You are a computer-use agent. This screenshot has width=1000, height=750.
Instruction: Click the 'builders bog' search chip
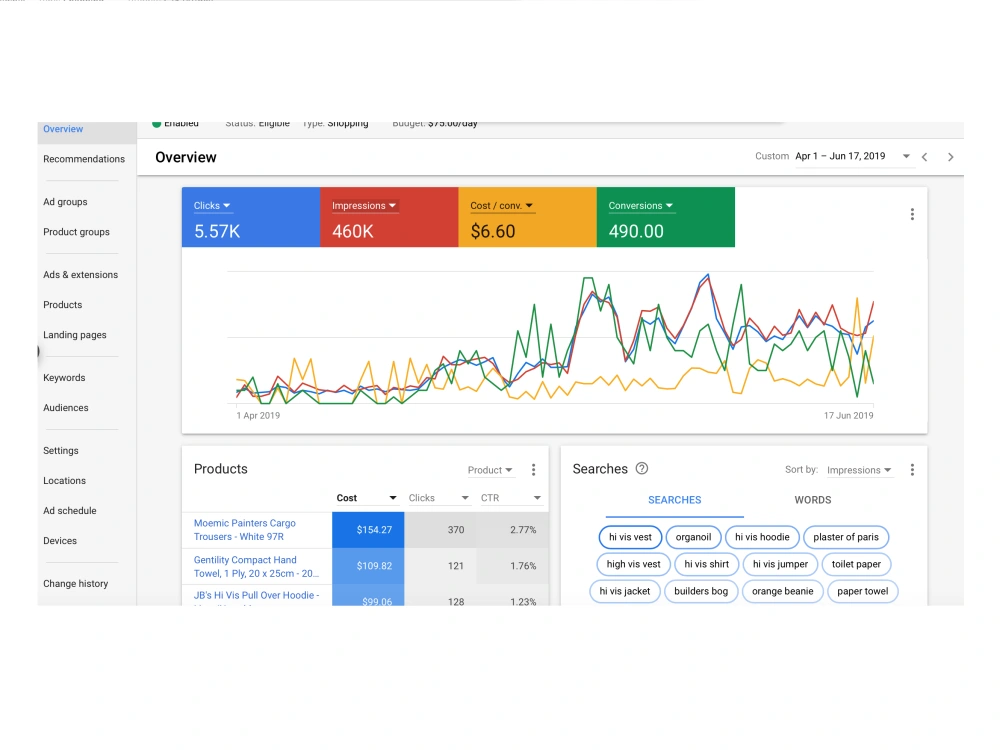coord(701,591)
